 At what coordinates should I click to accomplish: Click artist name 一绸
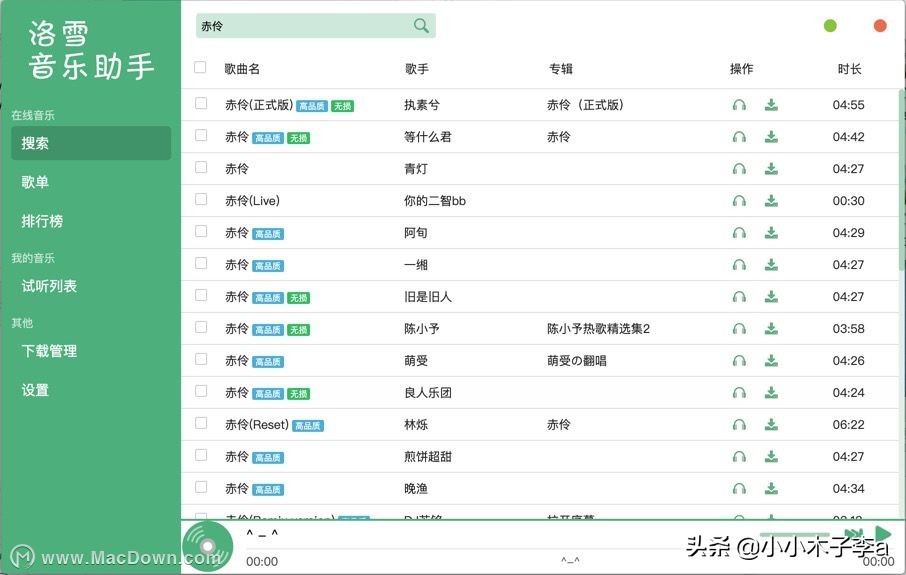[416, 265]
